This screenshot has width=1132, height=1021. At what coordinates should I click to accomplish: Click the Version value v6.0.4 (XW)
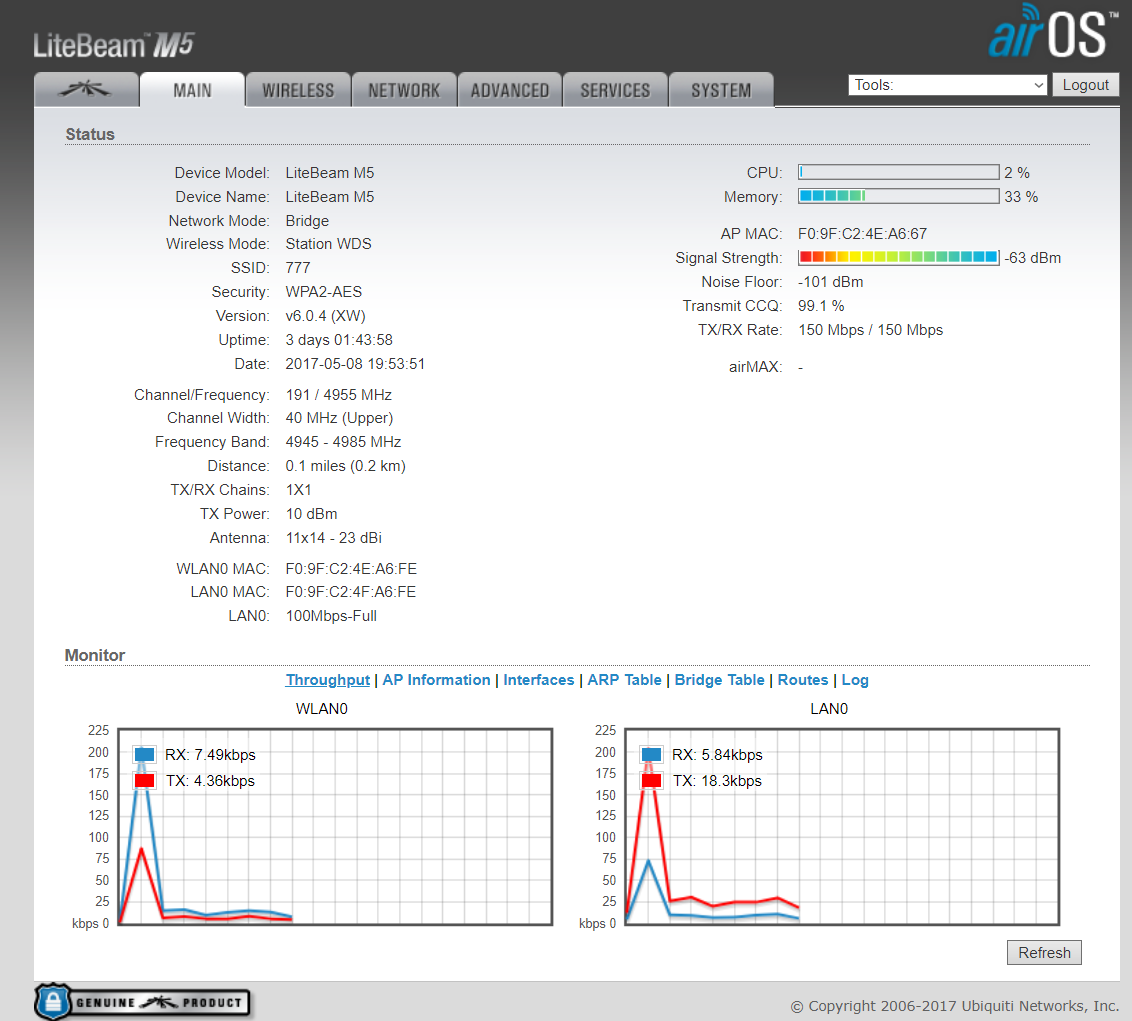pos(326,316)
